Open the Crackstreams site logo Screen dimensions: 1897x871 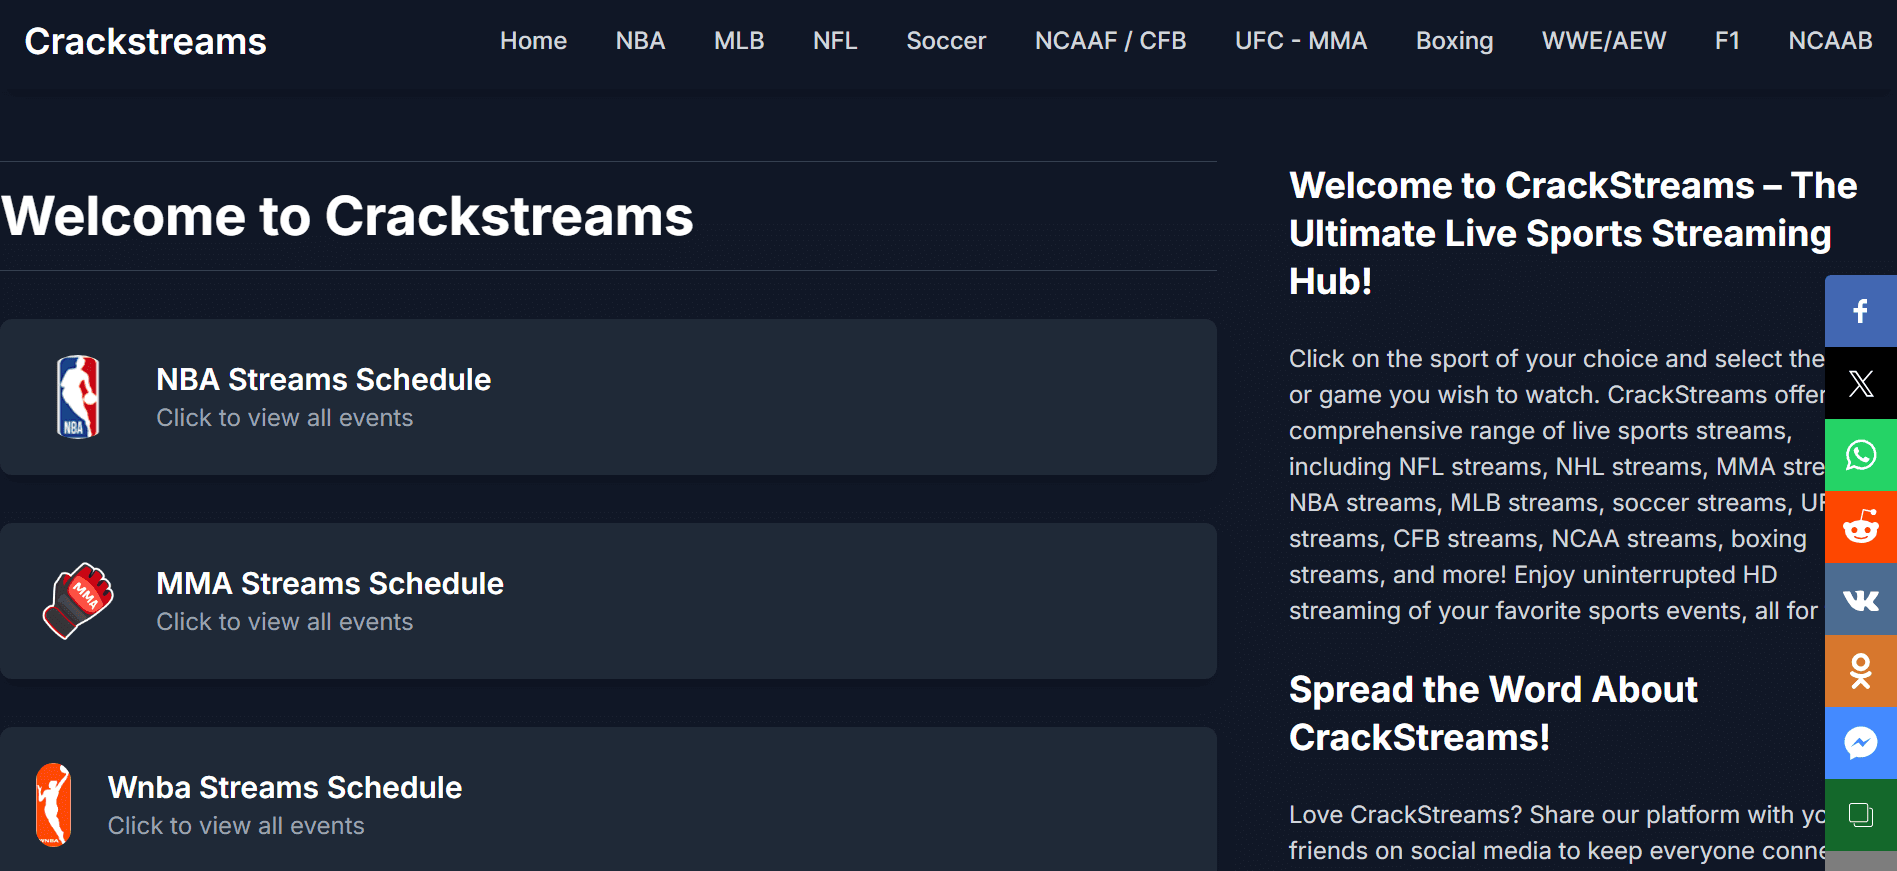(145, 41)
